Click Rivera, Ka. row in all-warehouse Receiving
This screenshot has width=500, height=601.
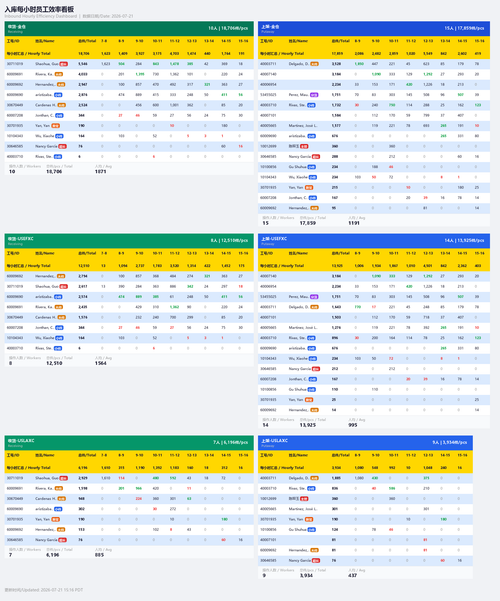(129, 74)
